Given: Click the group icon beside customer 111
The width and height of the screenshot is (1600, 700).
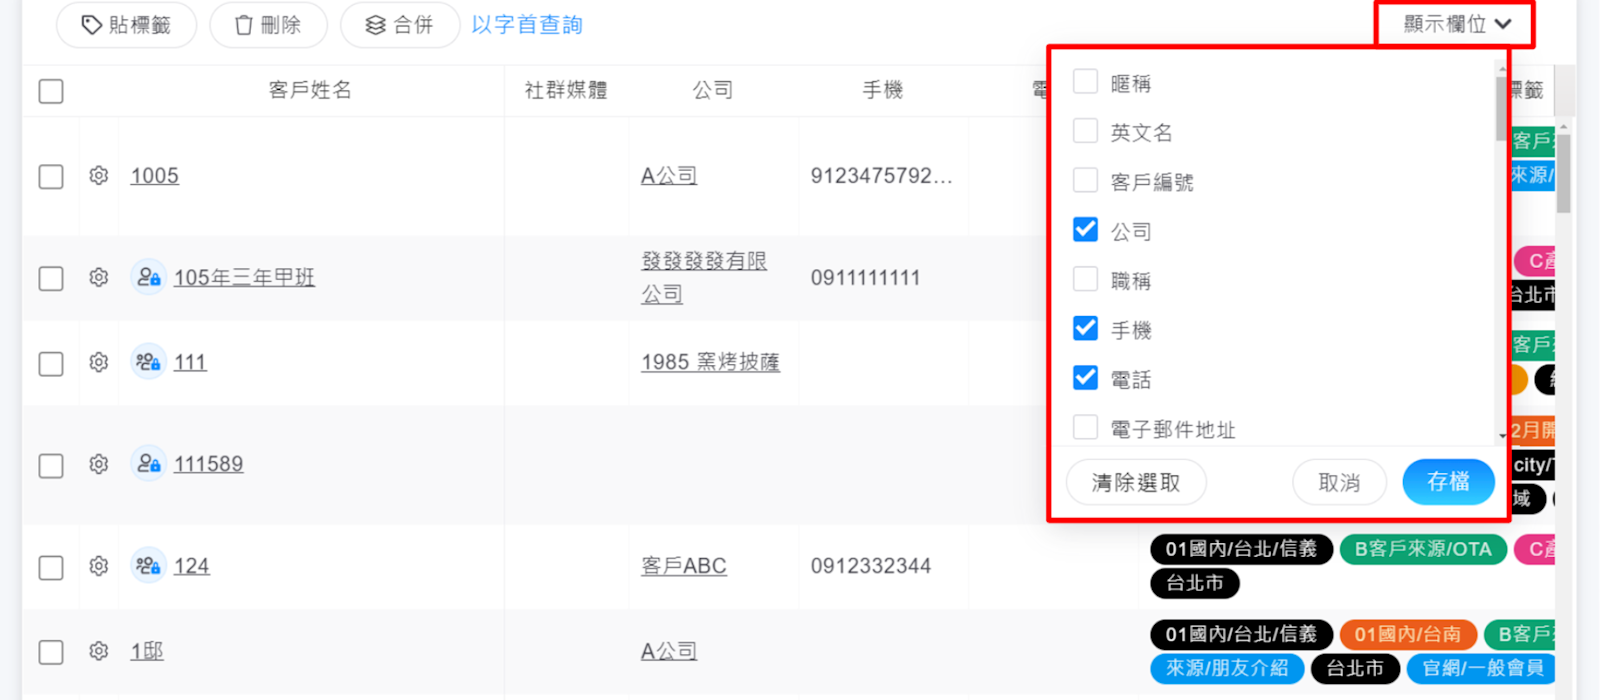Looking at the screenshot, I should click(148, 362).
